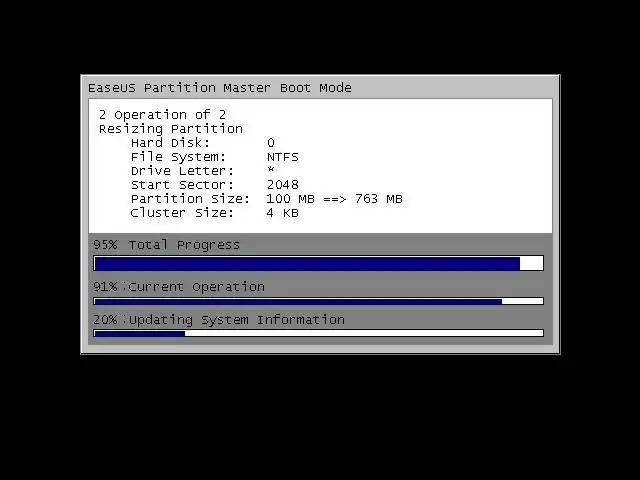Click the '20% Updating System Information' label
640x480 pixels.
pyautogui.click(x=219, y=320)
